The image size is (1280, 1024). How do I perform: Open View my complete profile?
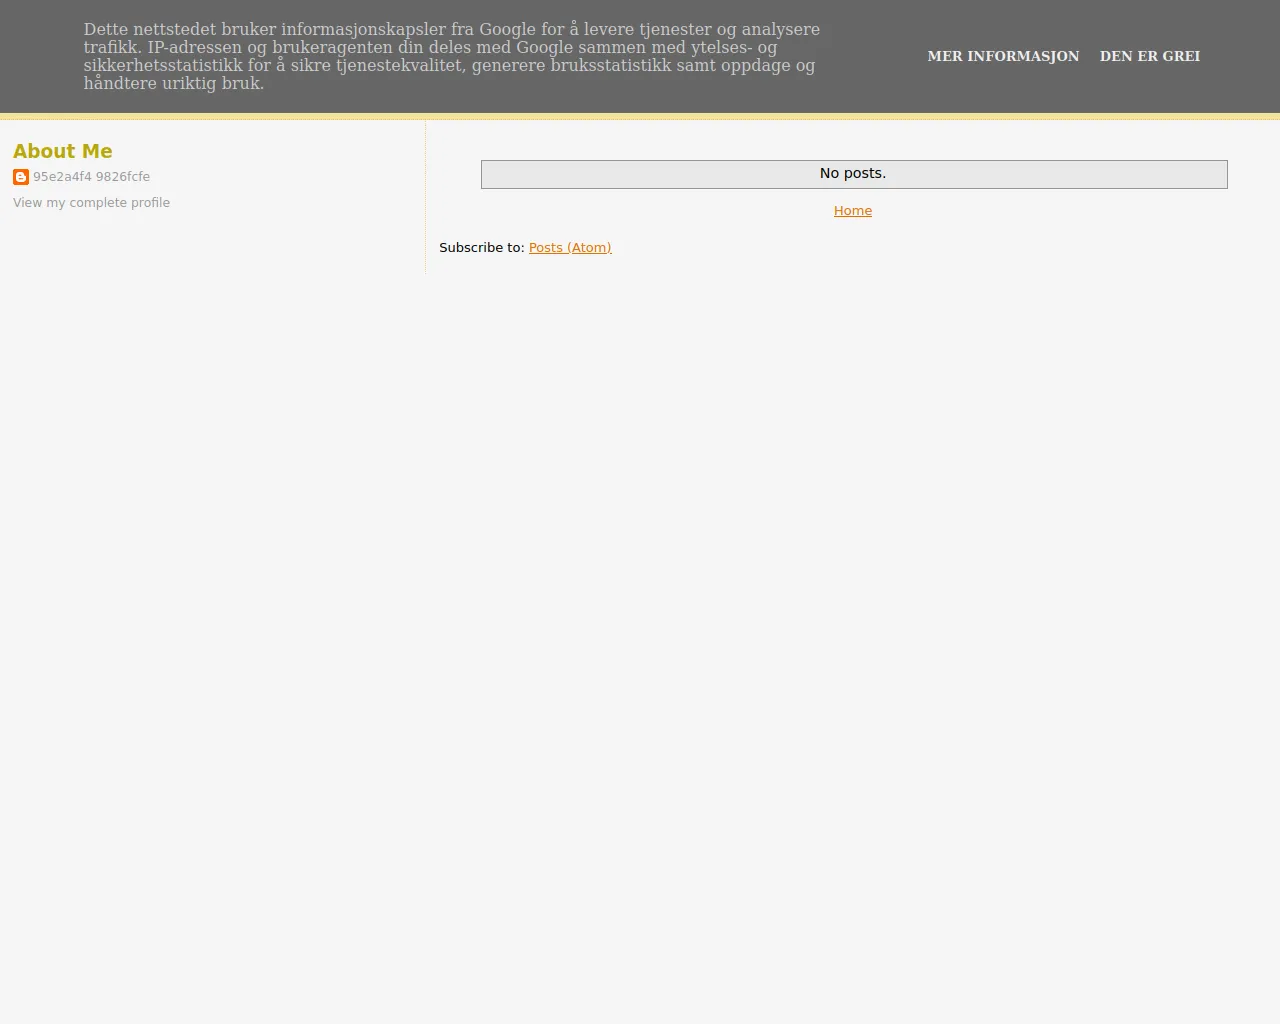pos(91,203)
